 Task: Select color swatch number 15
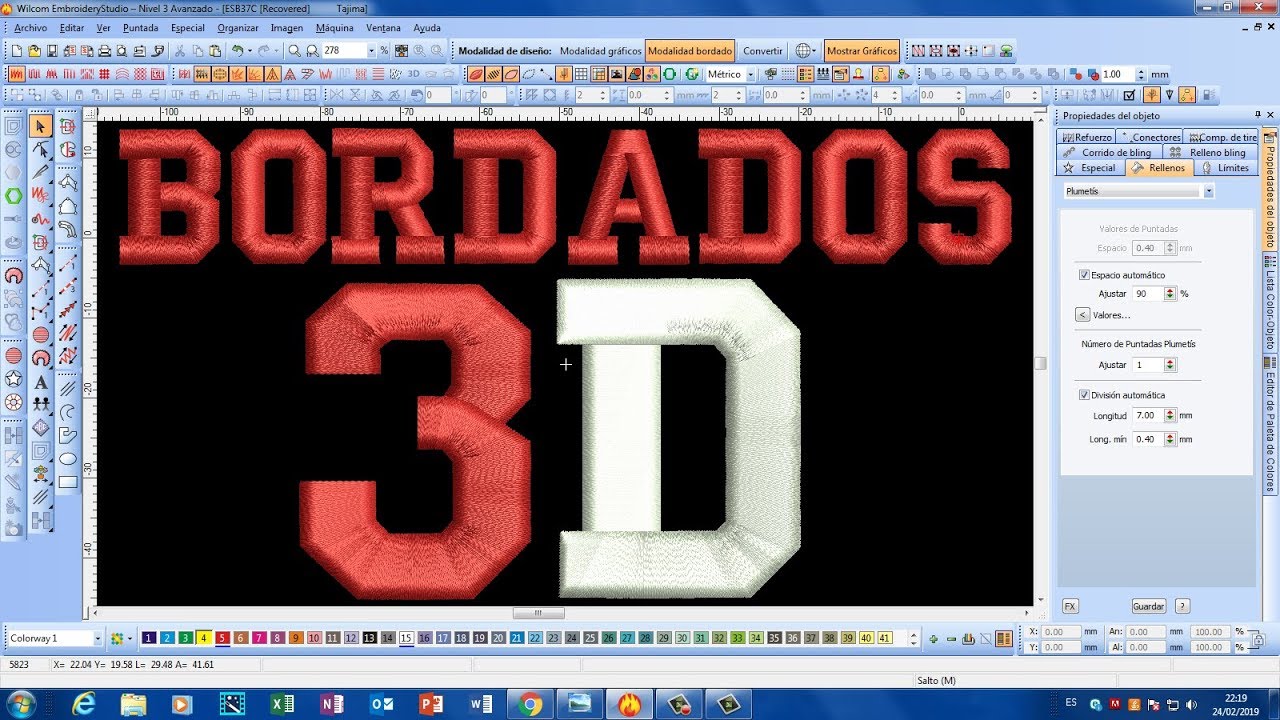(406, 638)
